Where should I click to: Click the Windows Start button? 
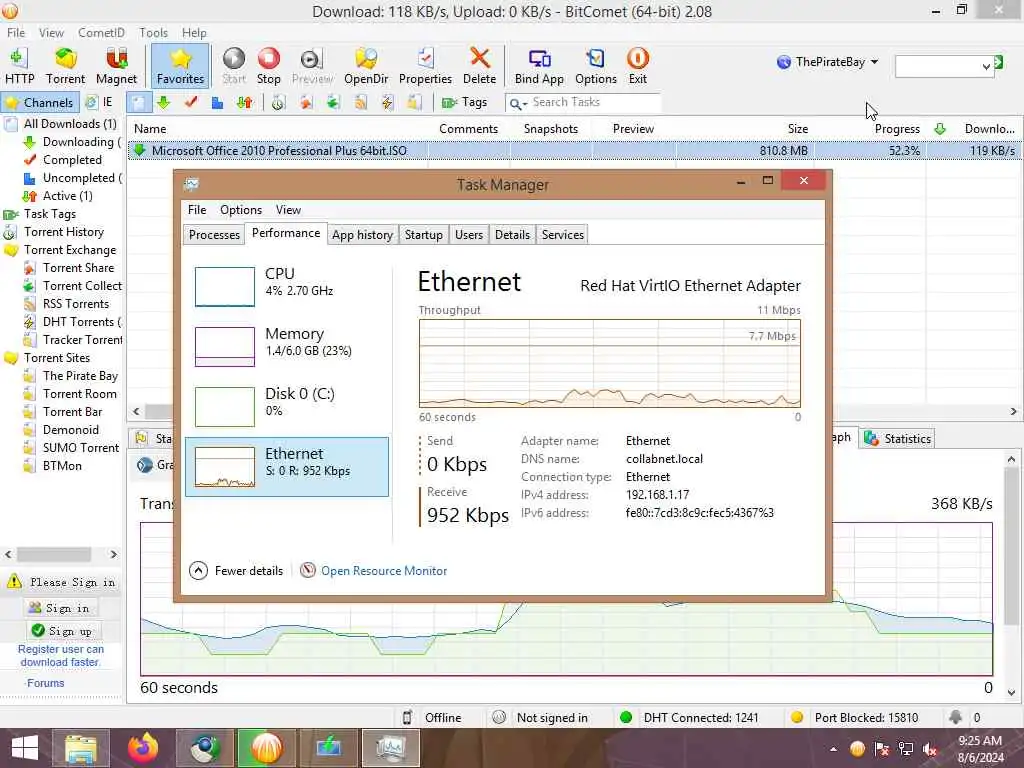25,748
